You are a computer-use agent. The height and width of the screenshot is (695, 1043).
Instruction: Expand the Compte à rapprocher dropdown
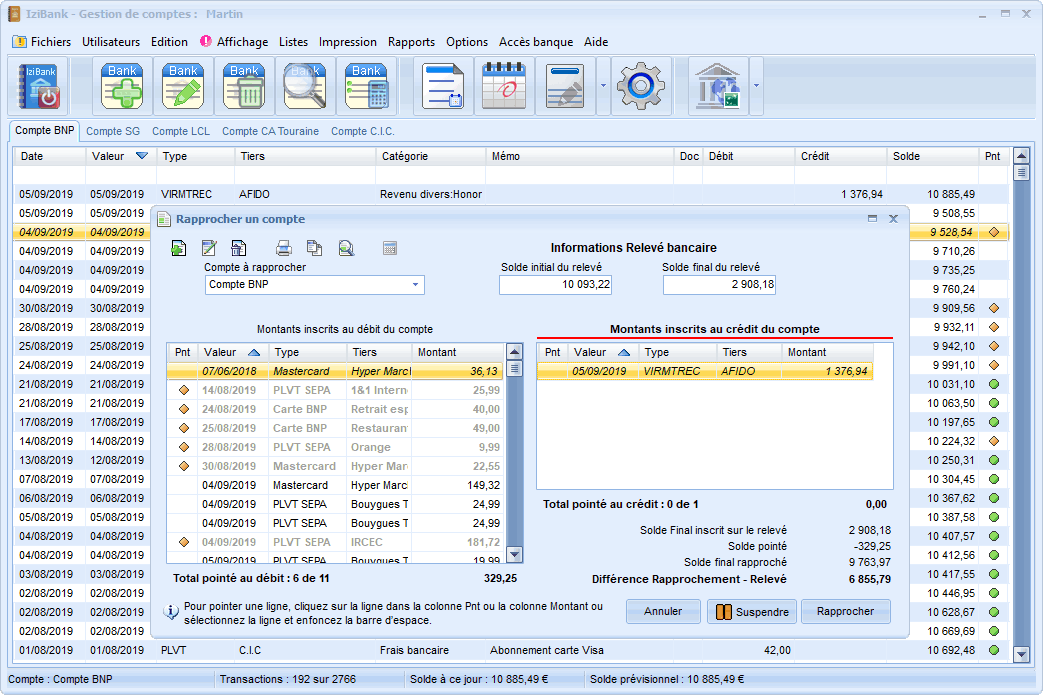(415, 285)
